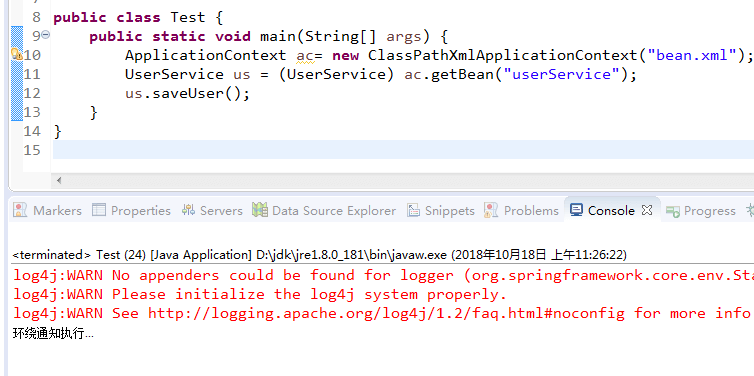Open the log4j faq.html#noconfig link
This screenshot has height=376, width=754.
[x=386, y=313]
